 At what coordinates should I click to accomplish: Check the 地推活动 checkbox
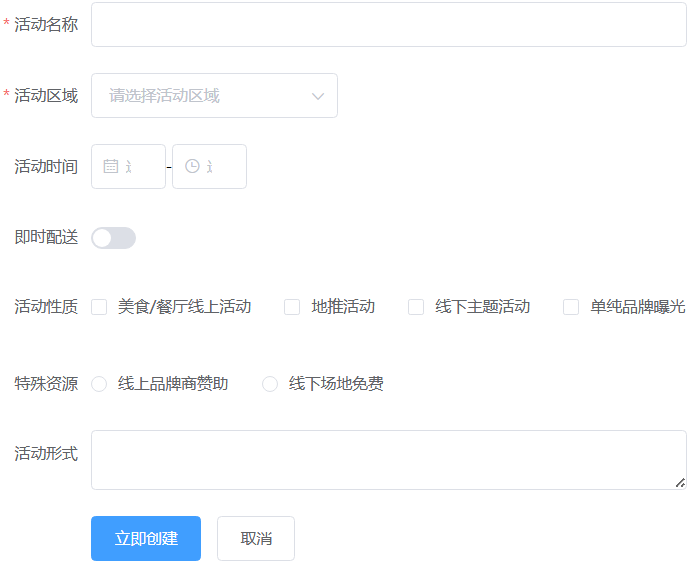(x=292, y=307)
